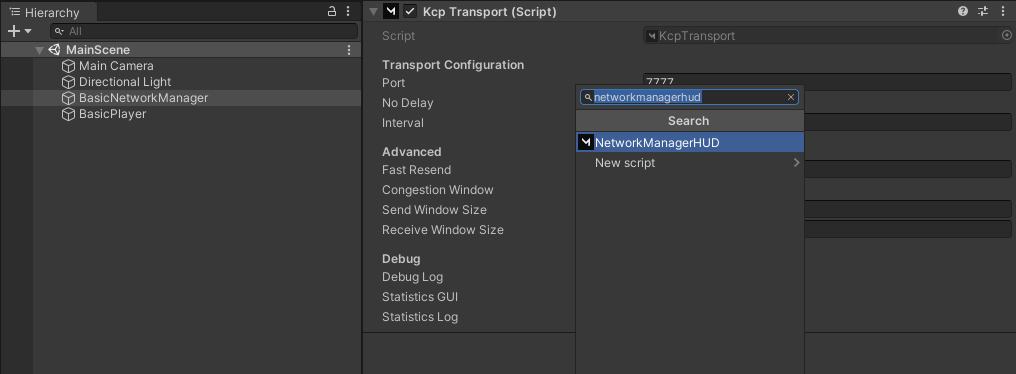Open Kcp Transport help reference icon
The height and width of the screenshot is (374, 1016).
click(x=963, y=11)
